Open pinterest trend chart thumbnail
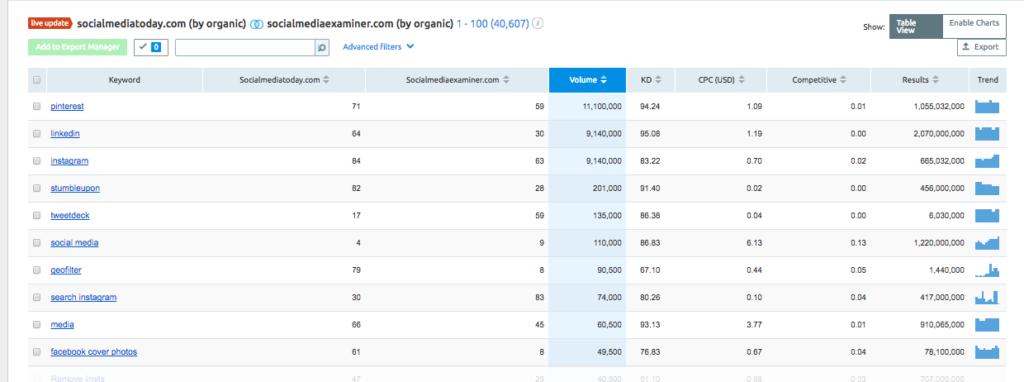 (x=987, y=106)
